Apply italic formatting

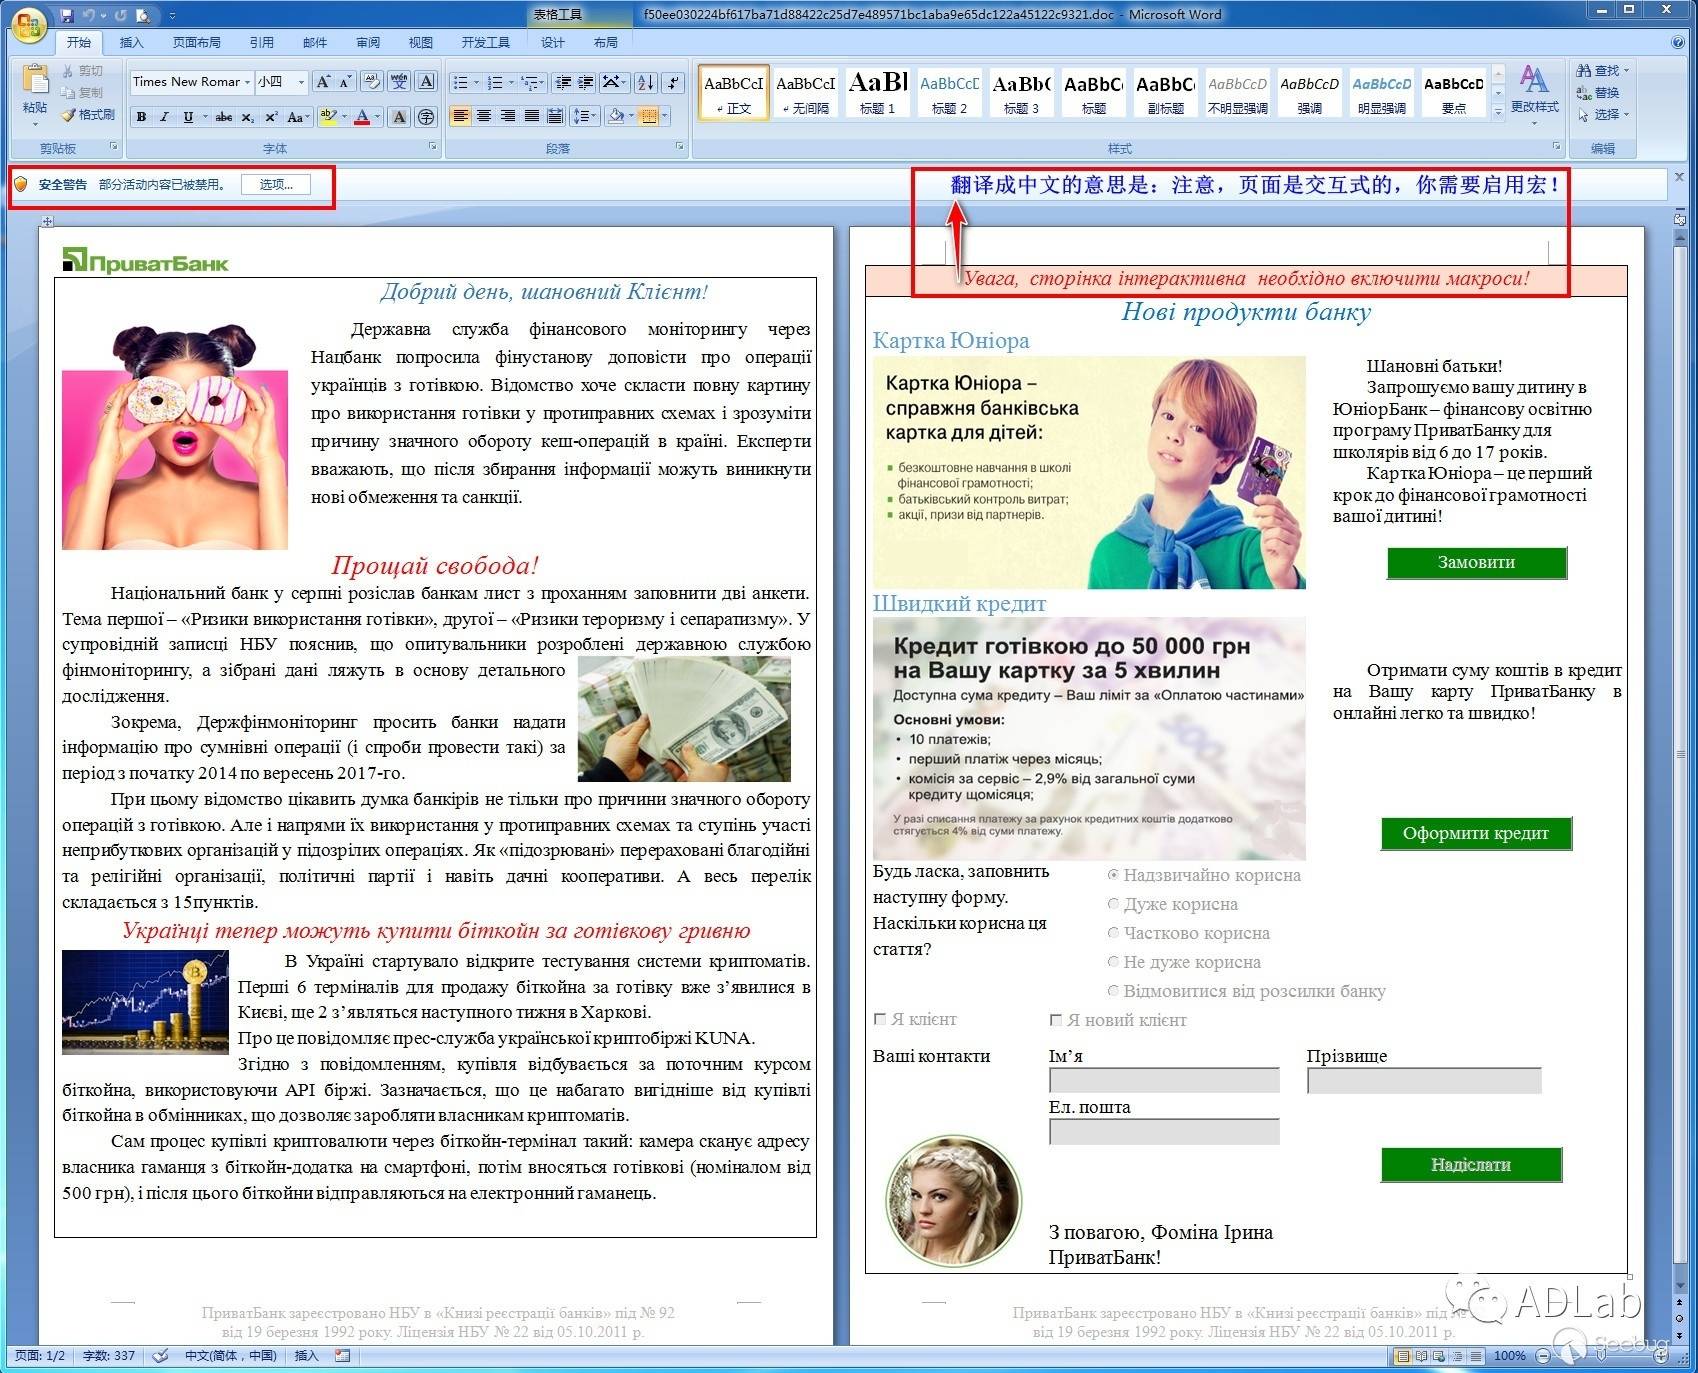point(164,117)
